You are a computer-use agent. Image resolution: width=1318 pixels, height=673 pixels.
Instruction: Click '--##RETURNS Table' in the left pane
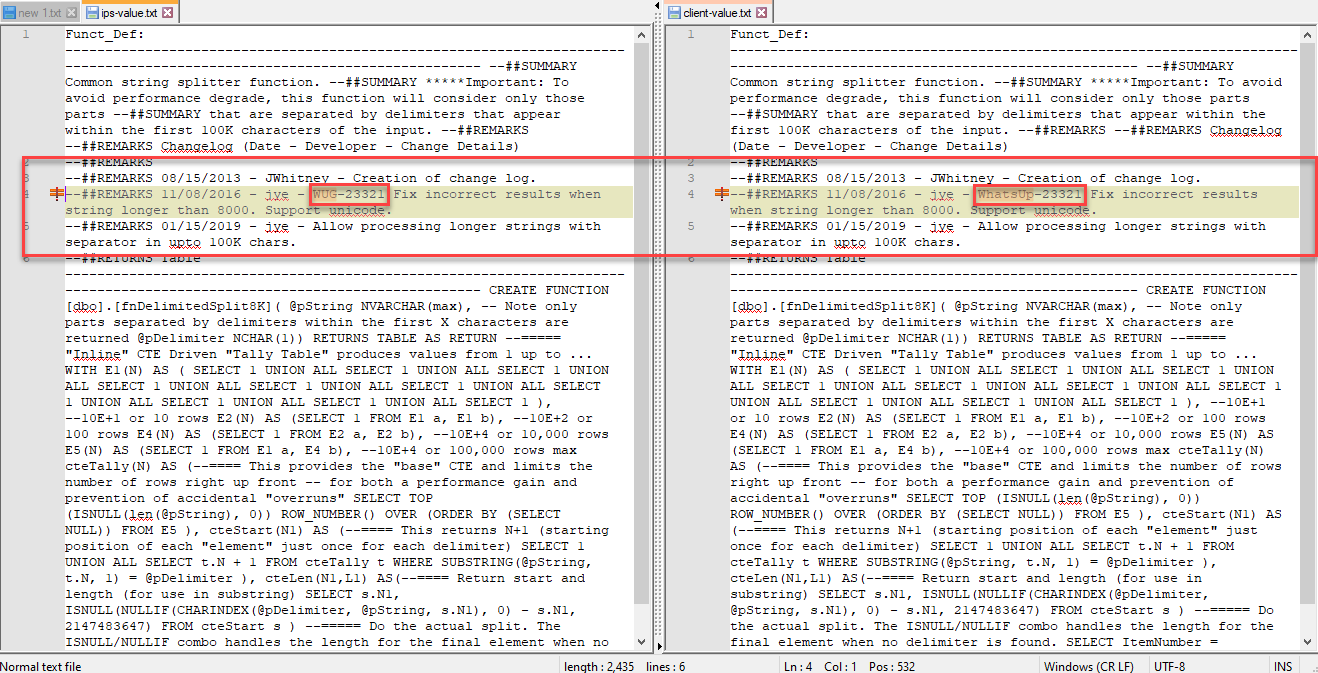[x=133, y=258]
